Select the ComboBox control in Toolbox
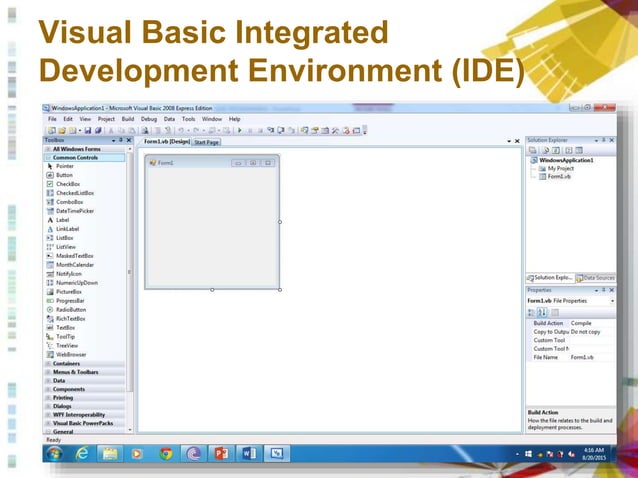The width and height of the screenshot is (638, 478). [69, 202]
